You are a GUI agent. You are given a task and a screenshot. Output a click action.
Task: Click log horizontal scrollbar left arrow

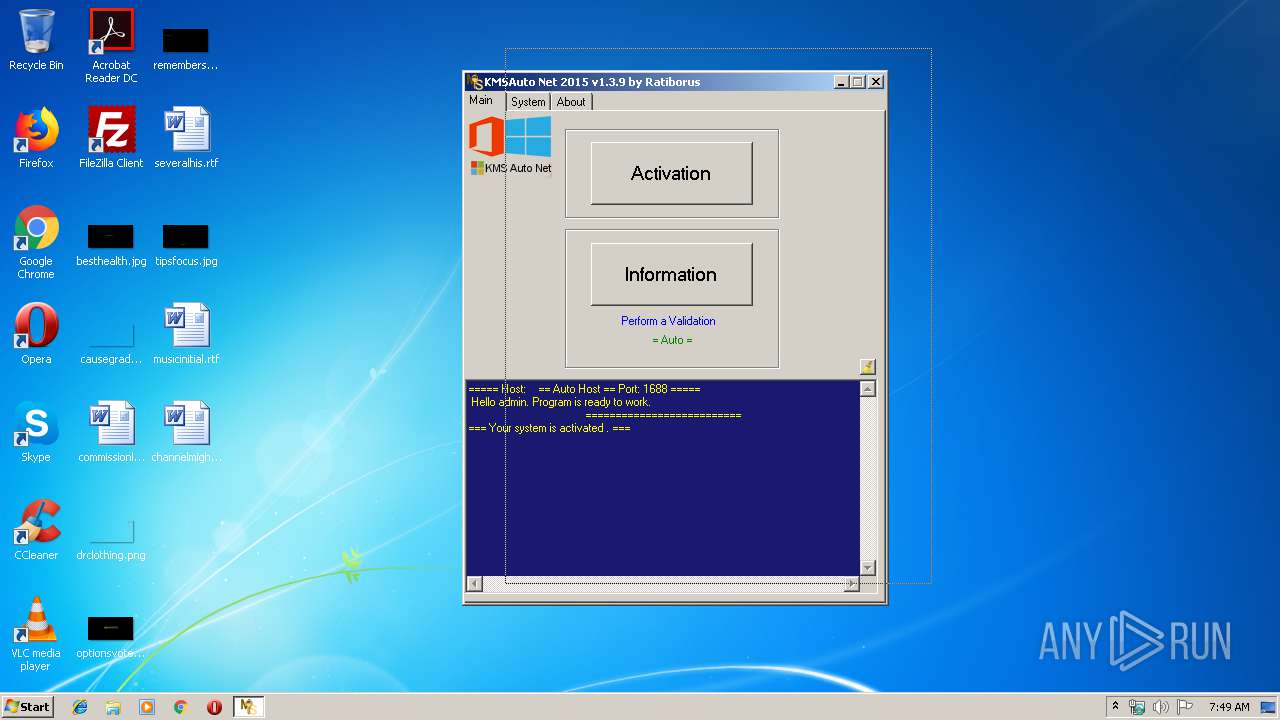(x=475, y=584)
